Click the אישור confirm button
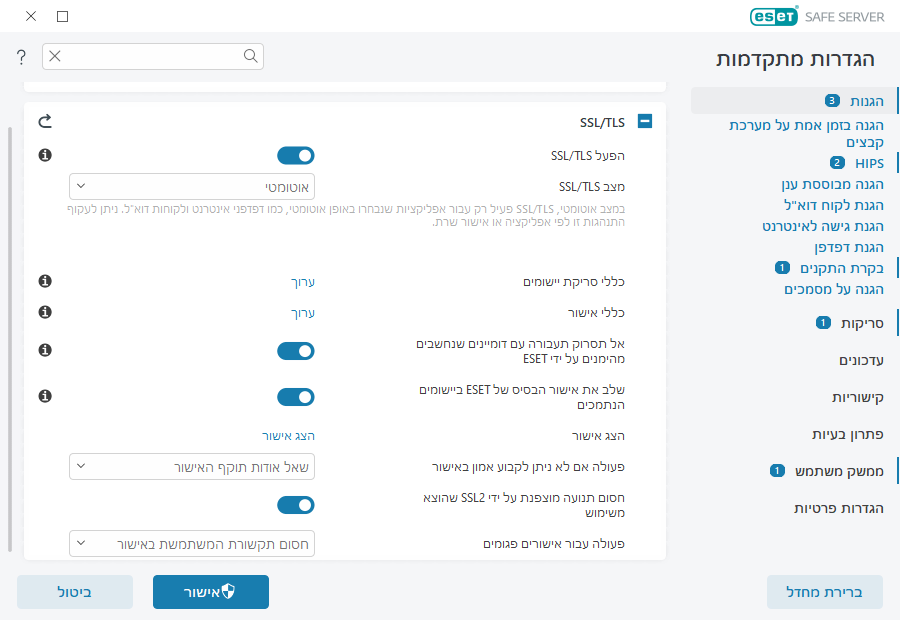 [211, 592]
